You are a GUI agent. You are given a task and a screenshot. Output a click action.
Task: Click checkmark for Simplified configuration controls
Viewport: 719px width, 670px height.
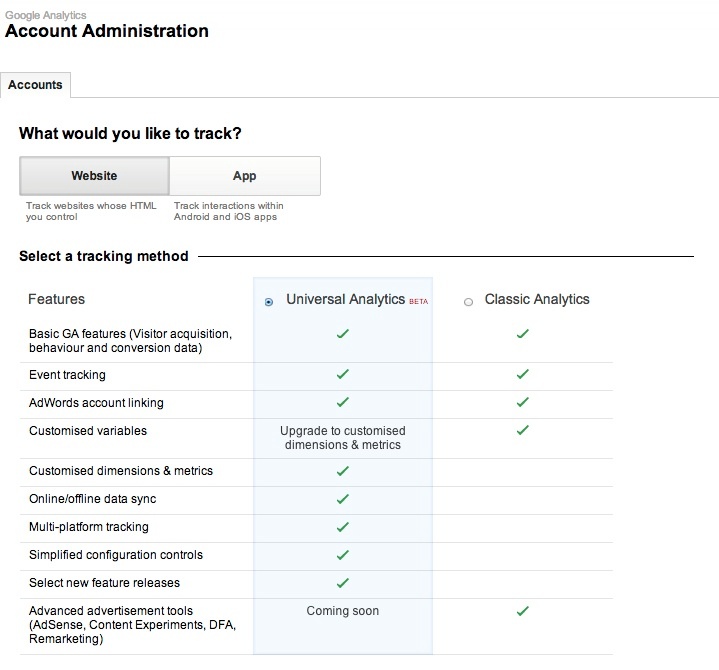[x=343, y=555]
